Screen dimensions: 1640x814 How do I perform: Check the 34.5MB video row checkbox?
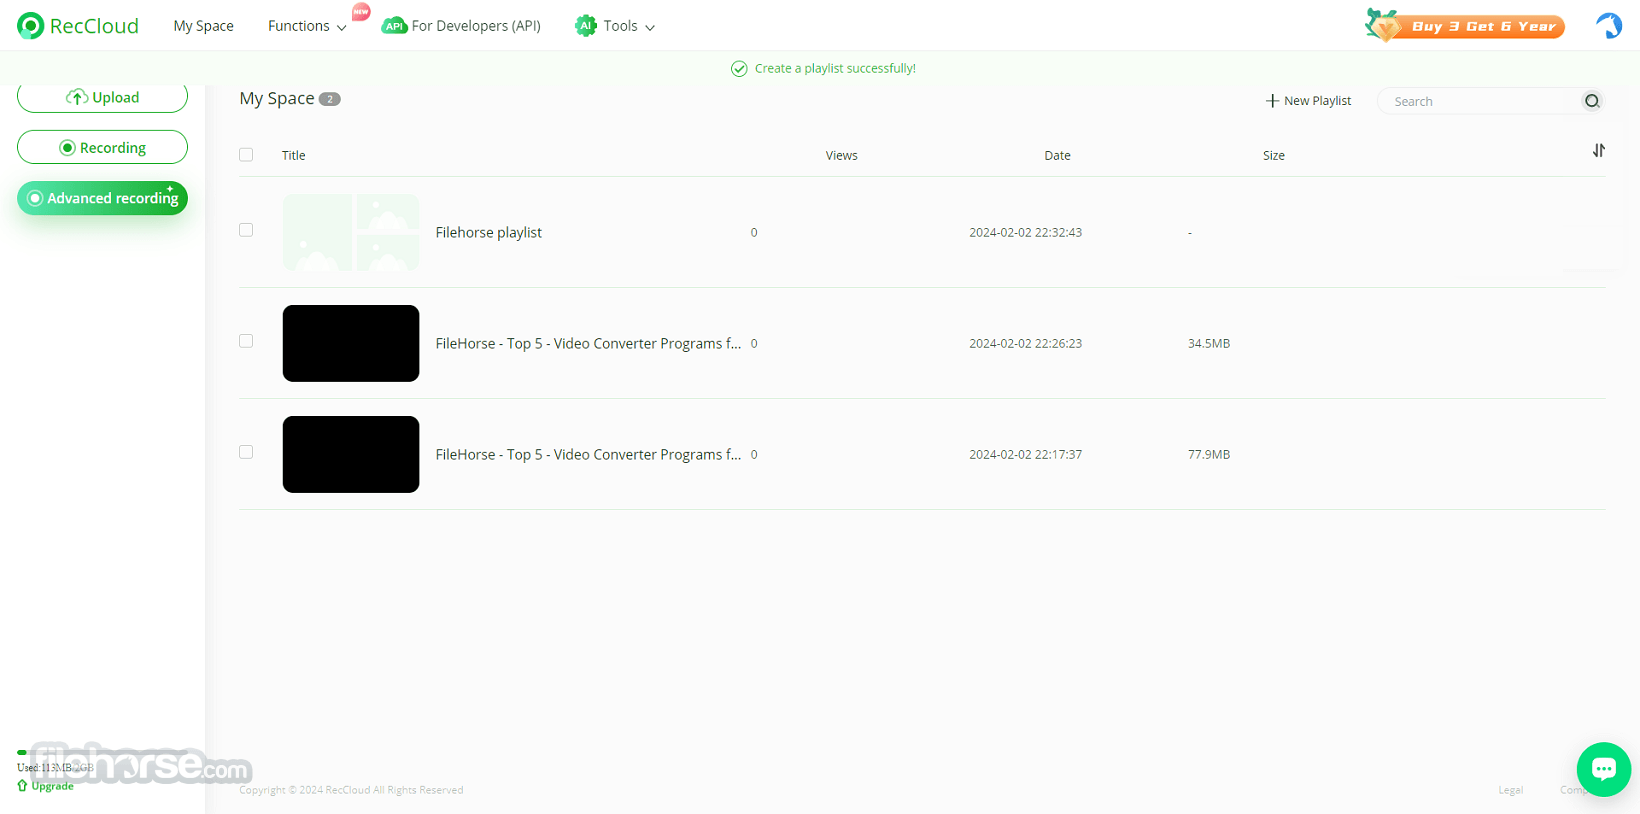pyautogui.click(x=246, y=341)
